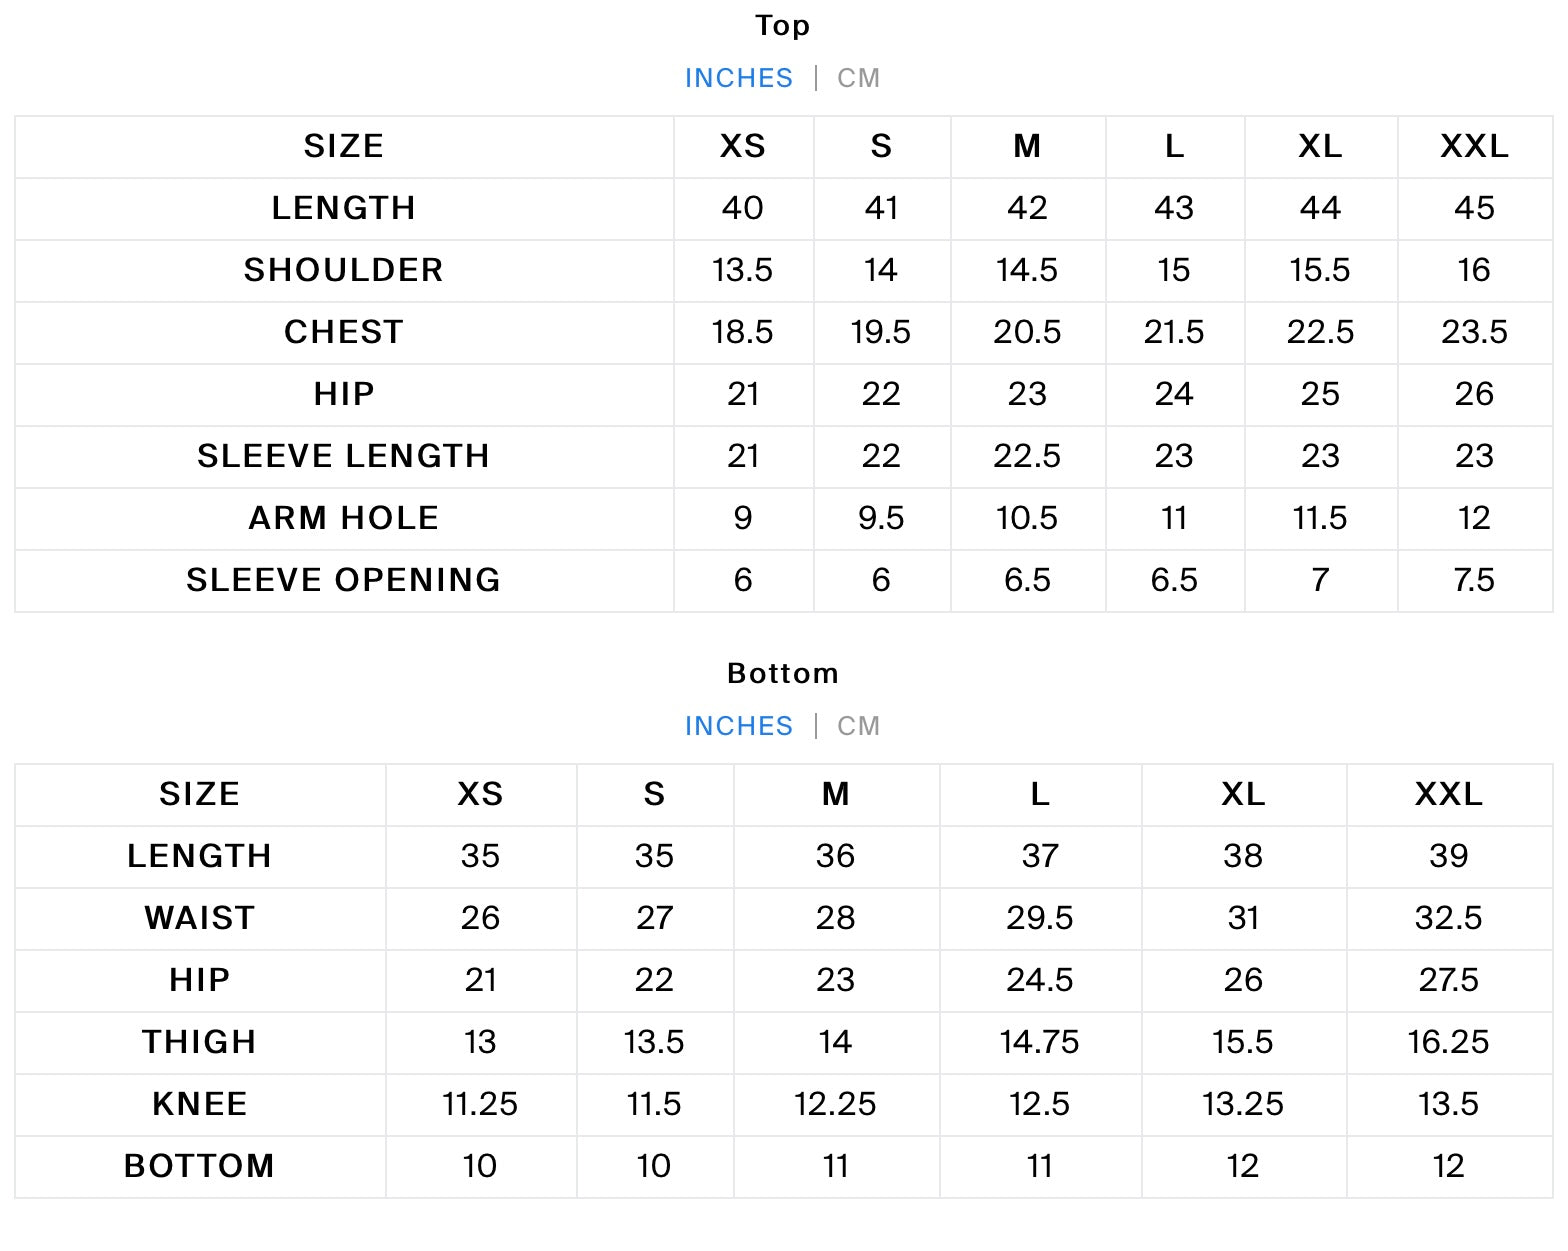Click the Top section heading
Viewport: 1568px width, 1251px height.
pos(782,26)
